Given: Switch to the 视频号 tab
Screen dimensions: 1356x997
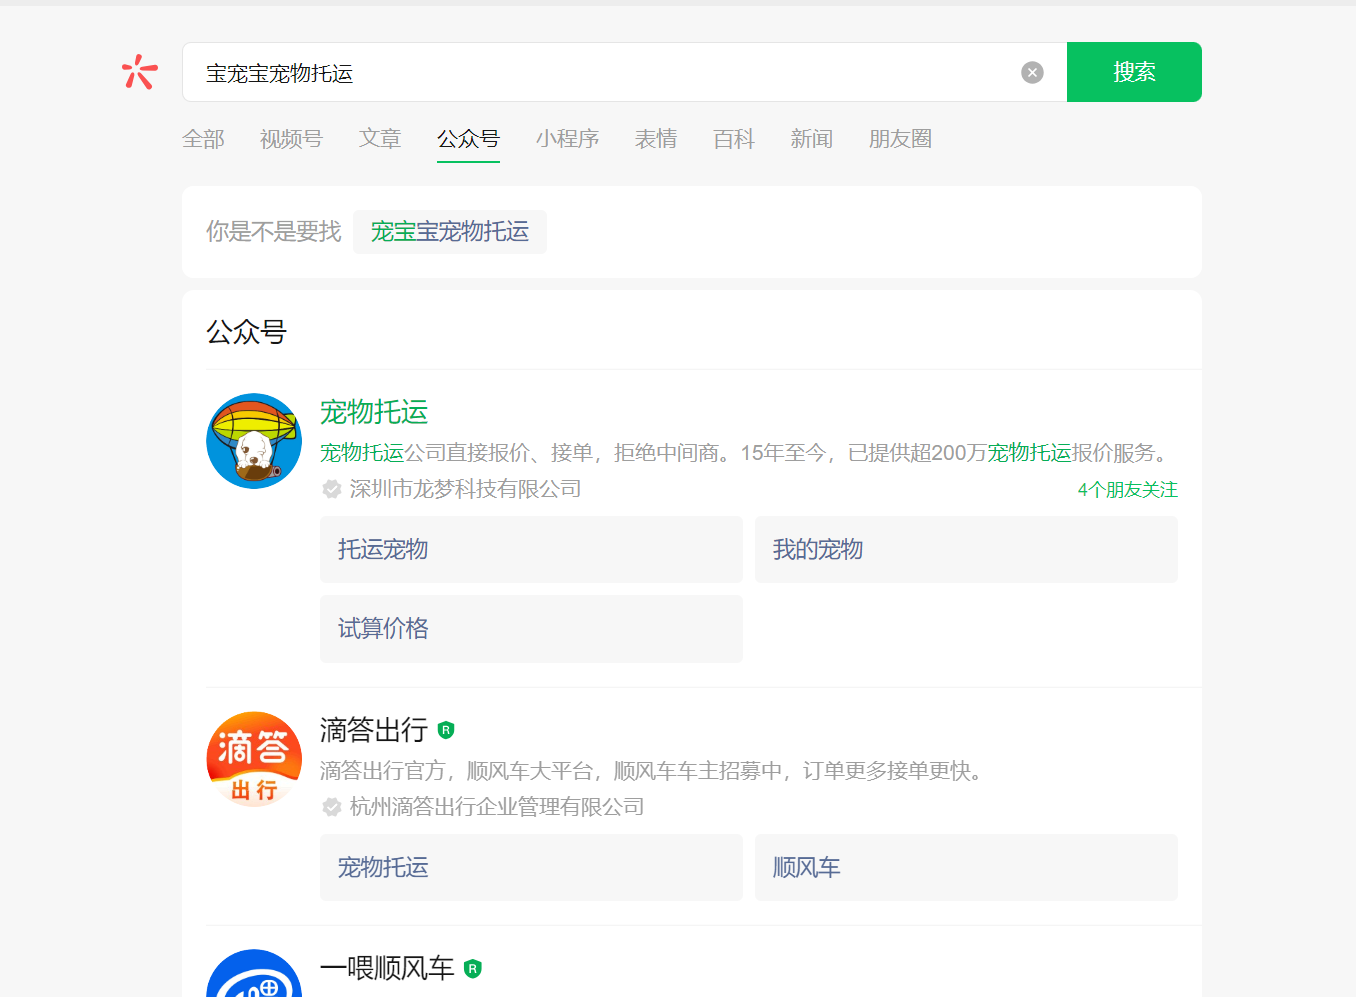Looking at the screenshot, I should 291,139.
